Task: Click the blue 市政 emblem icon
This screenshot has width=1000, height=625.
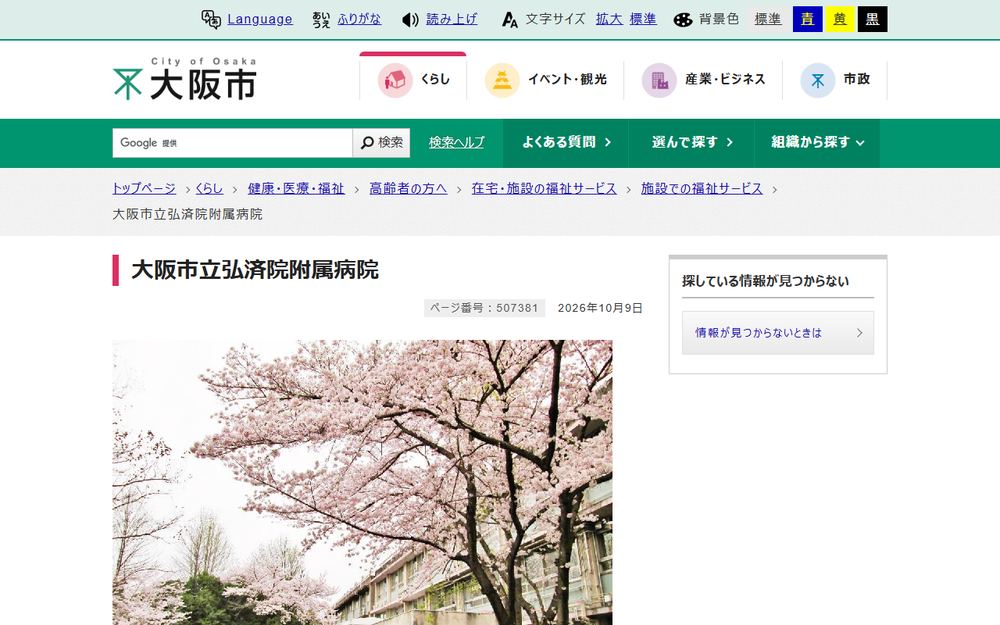Action: click(818, 80)
